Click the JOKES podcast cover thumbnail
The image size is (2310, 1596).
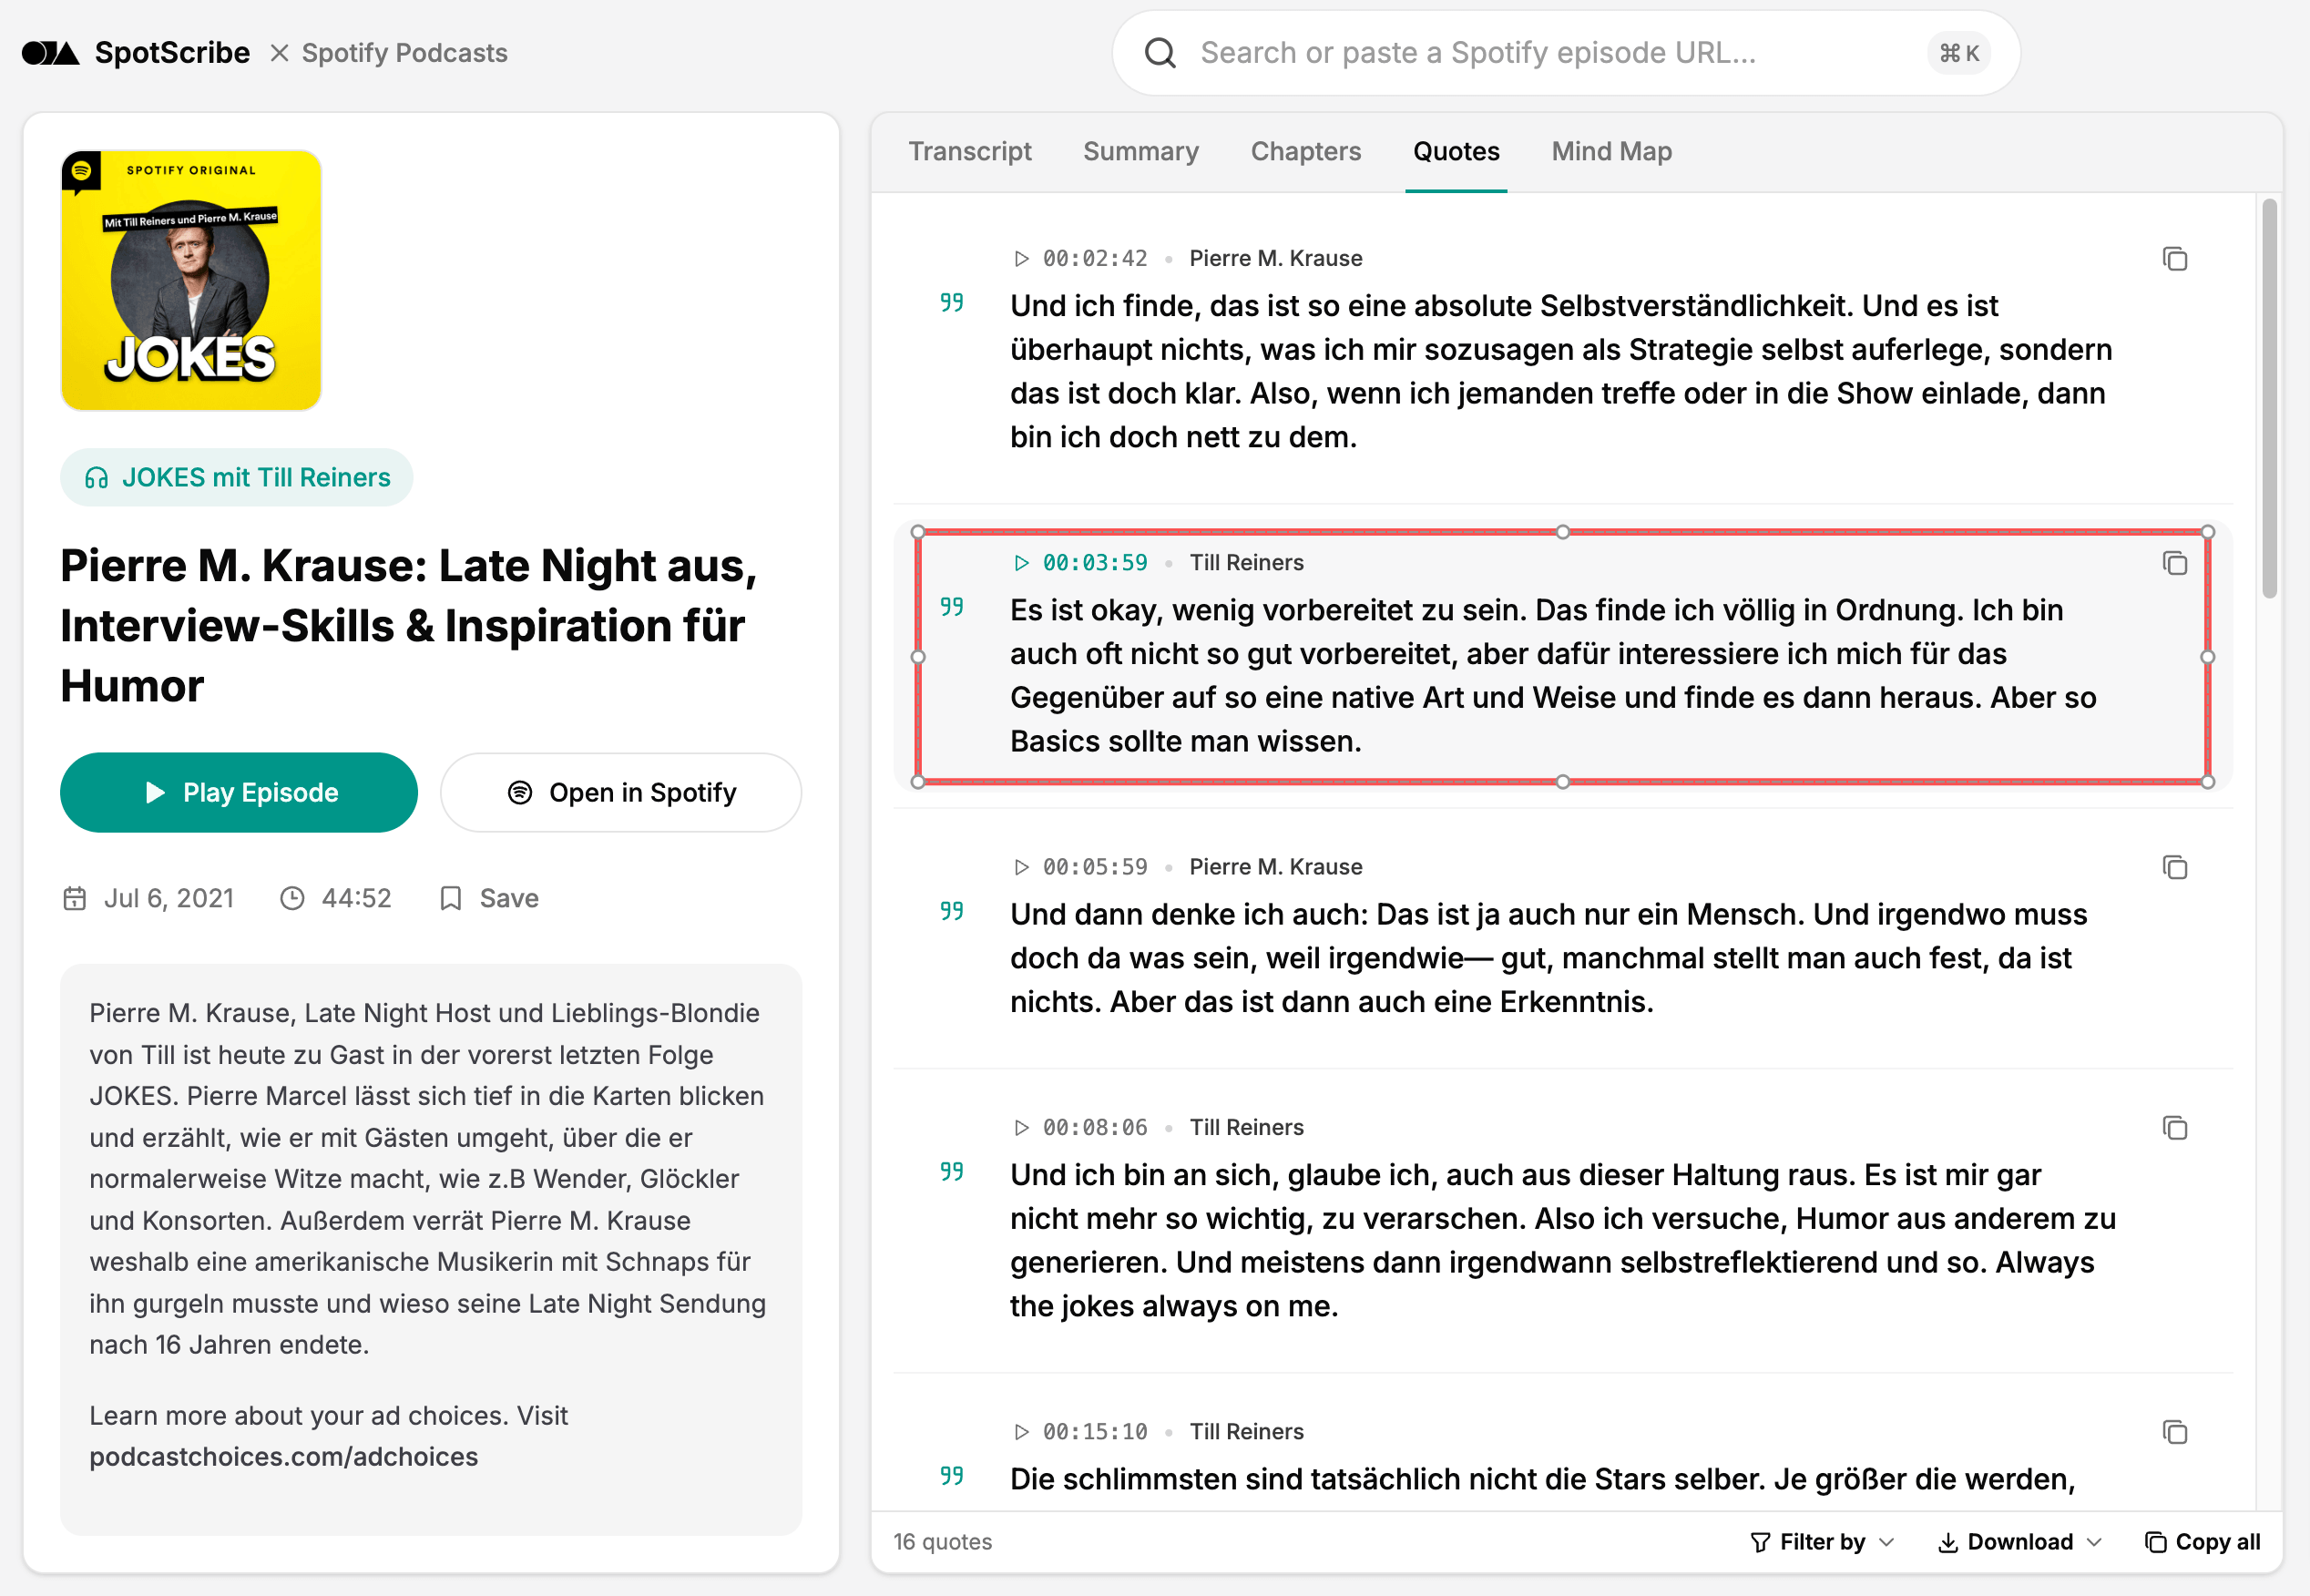191,280
